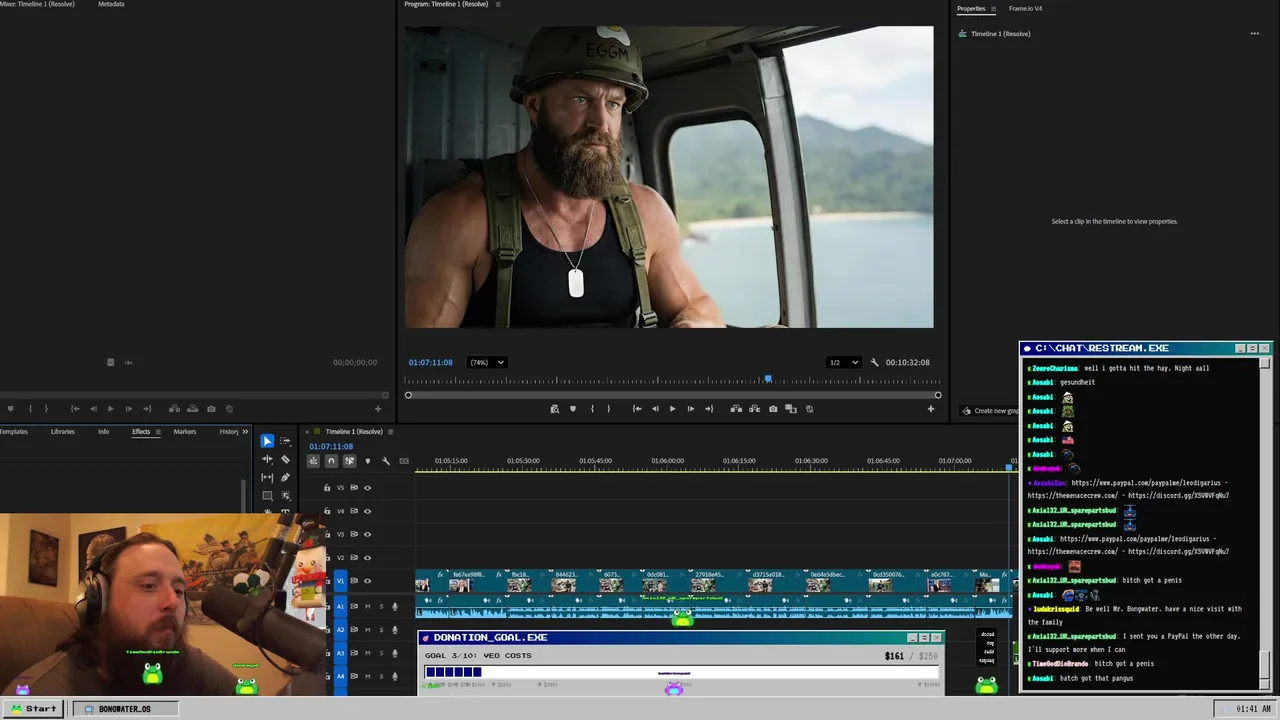
Task: Mark Out point in Program monitor
Action: coord(608,408)
